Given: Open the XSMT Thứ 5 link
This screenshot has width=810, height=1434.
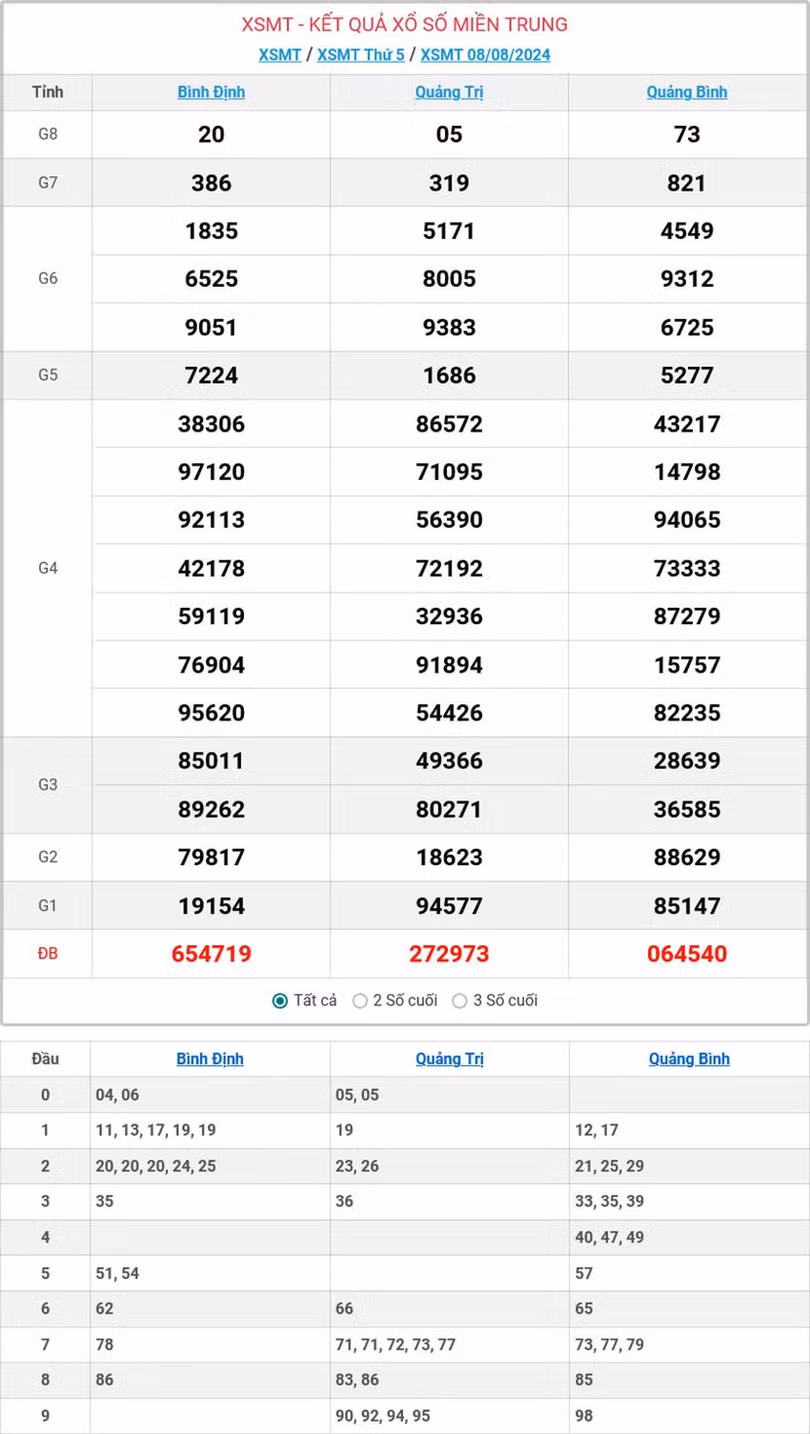Looking at the screenshot, I should (x=360, y=55).
